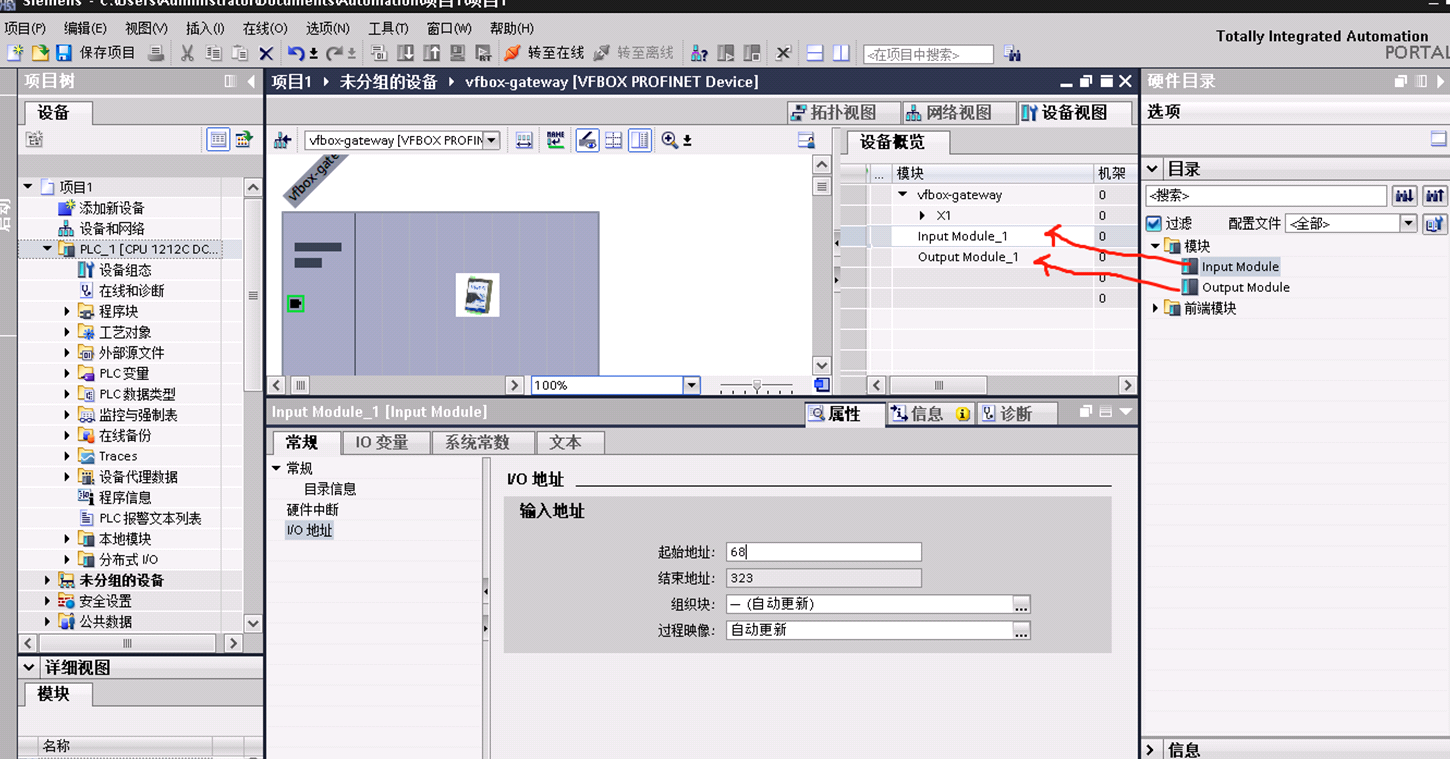Open the IO 变量 tab

click(386, 442)
